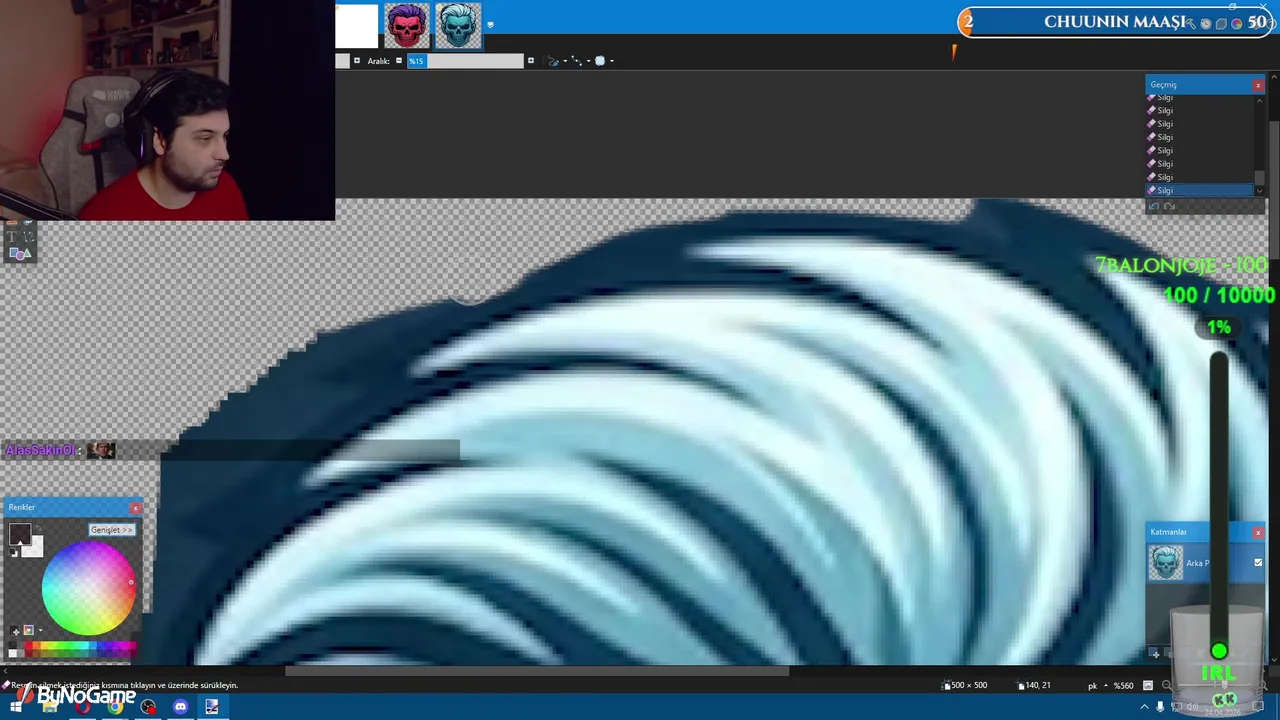Open the blend mode icon
Screen dimensions: 1280x720
click(600, 61)
